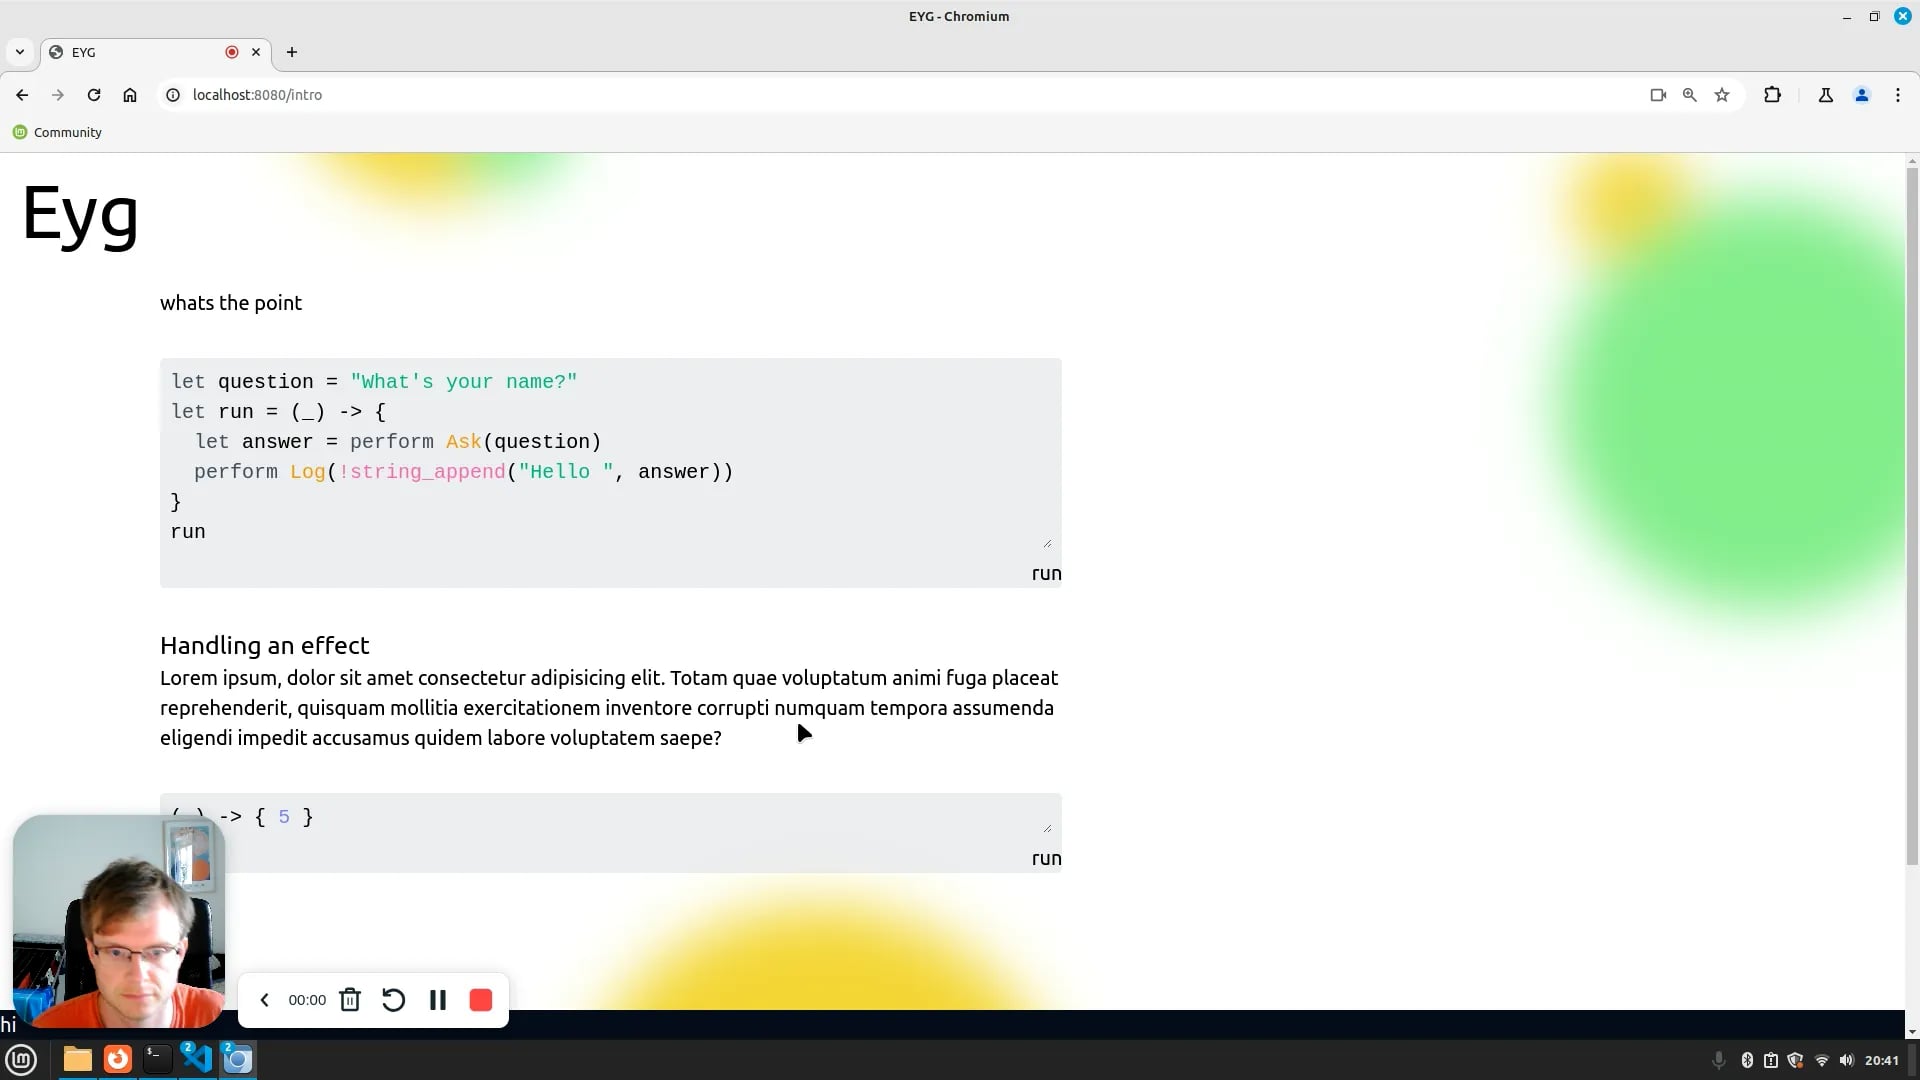Run the question code example
The image size is (1920, 1080).
click(1046, 574)
